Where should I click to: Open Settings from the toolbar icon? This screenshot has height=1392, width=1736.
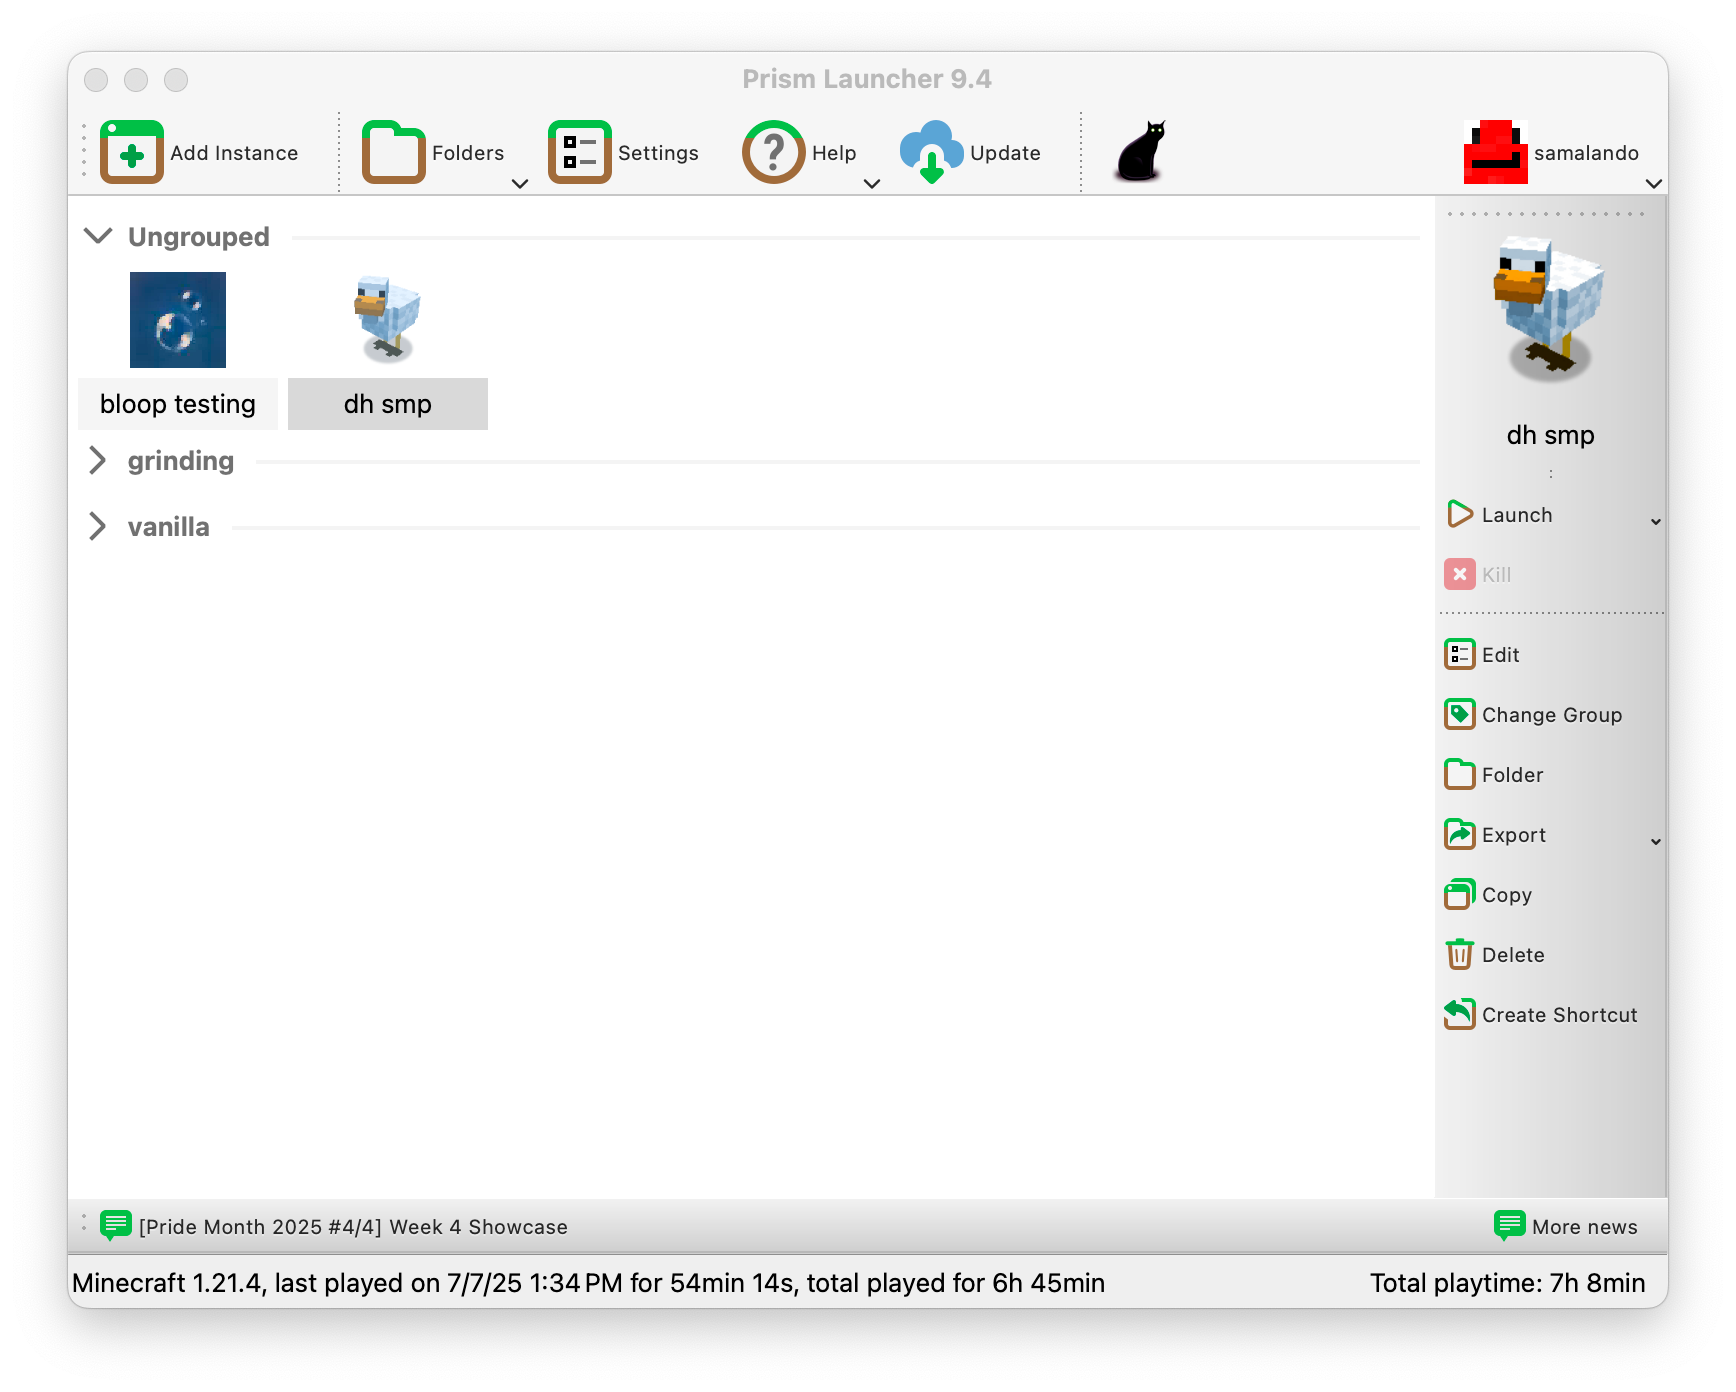[x=580, y=152]
